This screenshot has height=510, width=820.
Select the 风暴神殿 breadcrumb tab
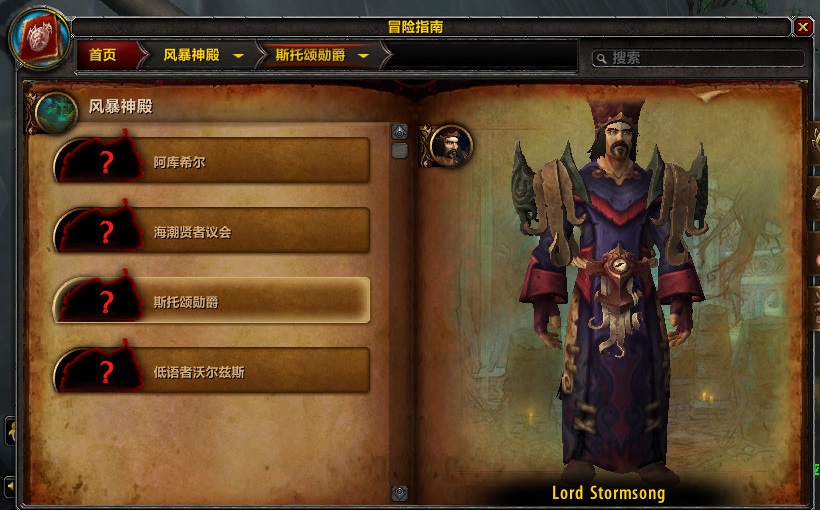(191, 55)
